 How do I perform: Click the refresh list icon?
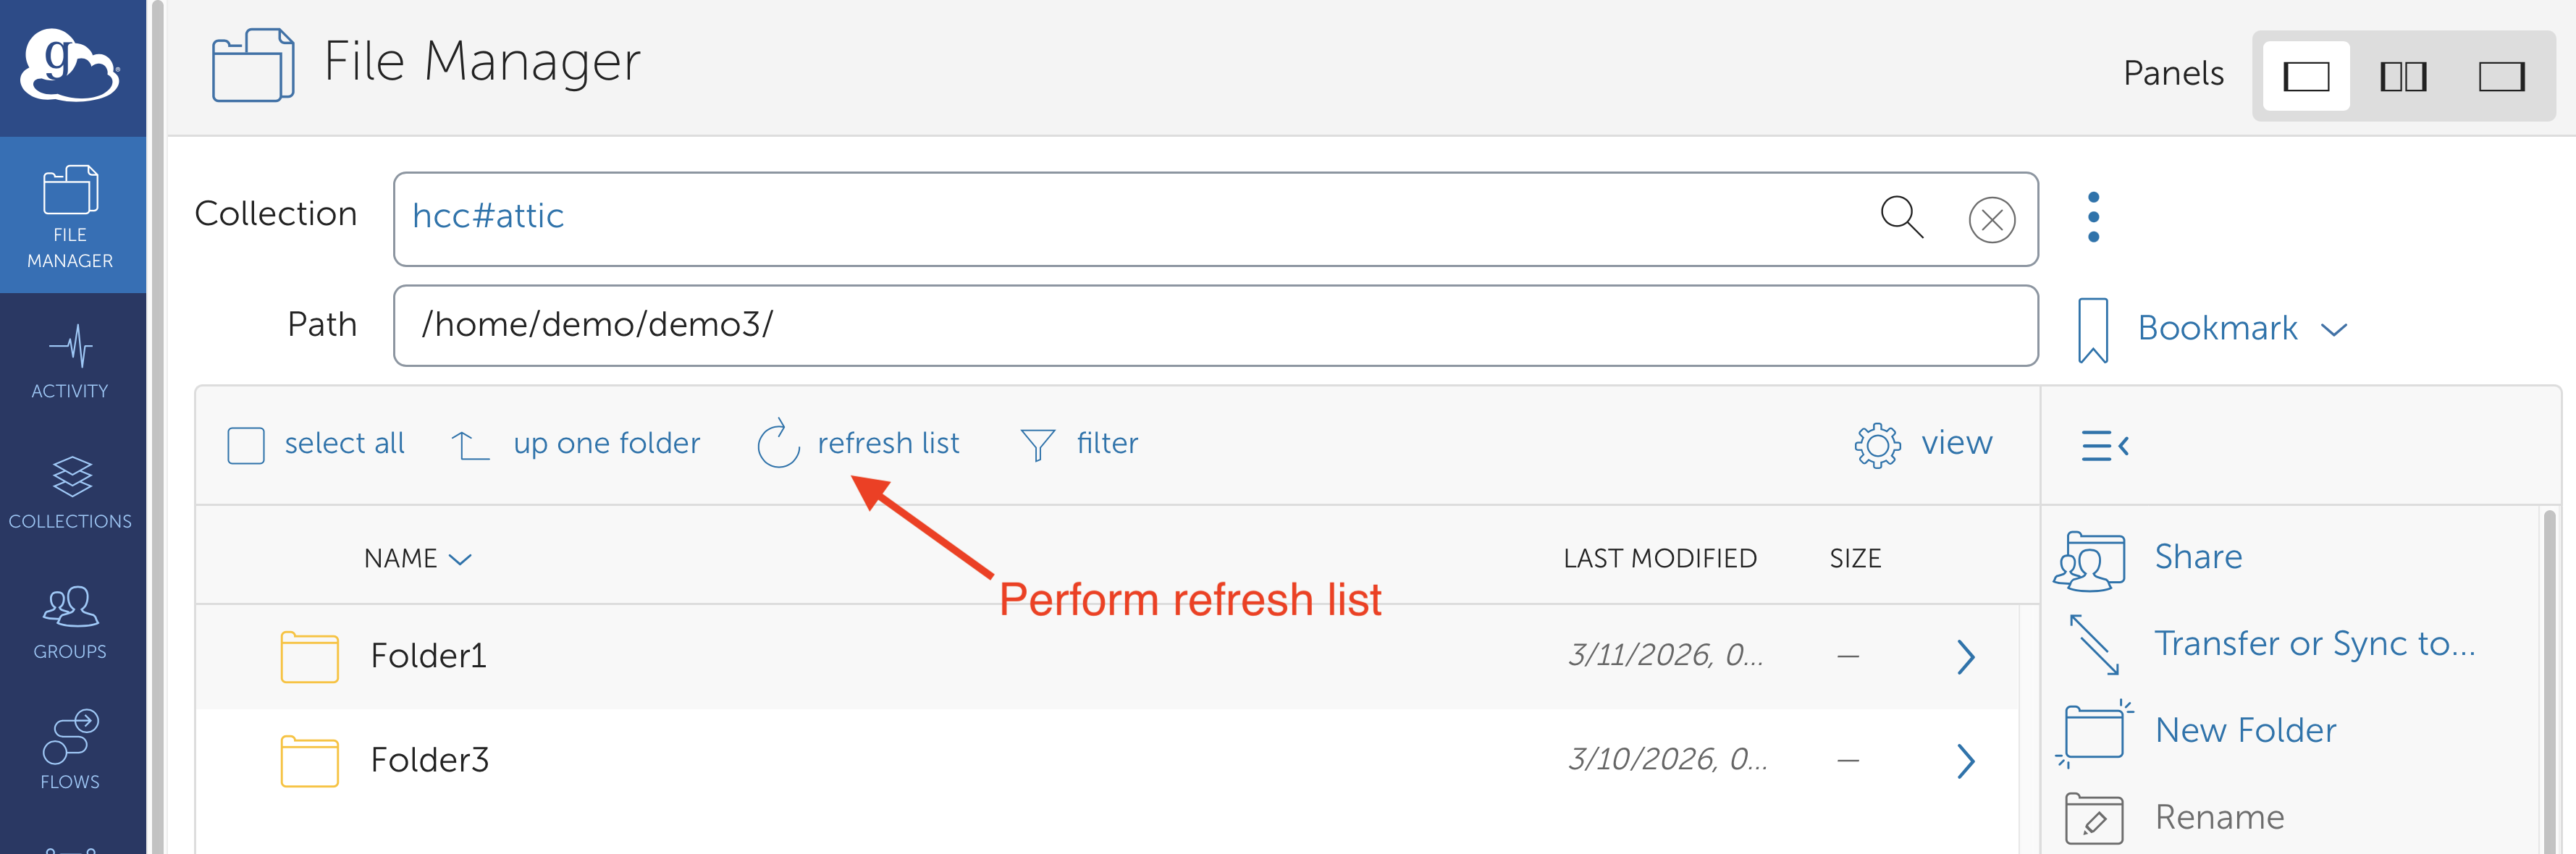778,444
